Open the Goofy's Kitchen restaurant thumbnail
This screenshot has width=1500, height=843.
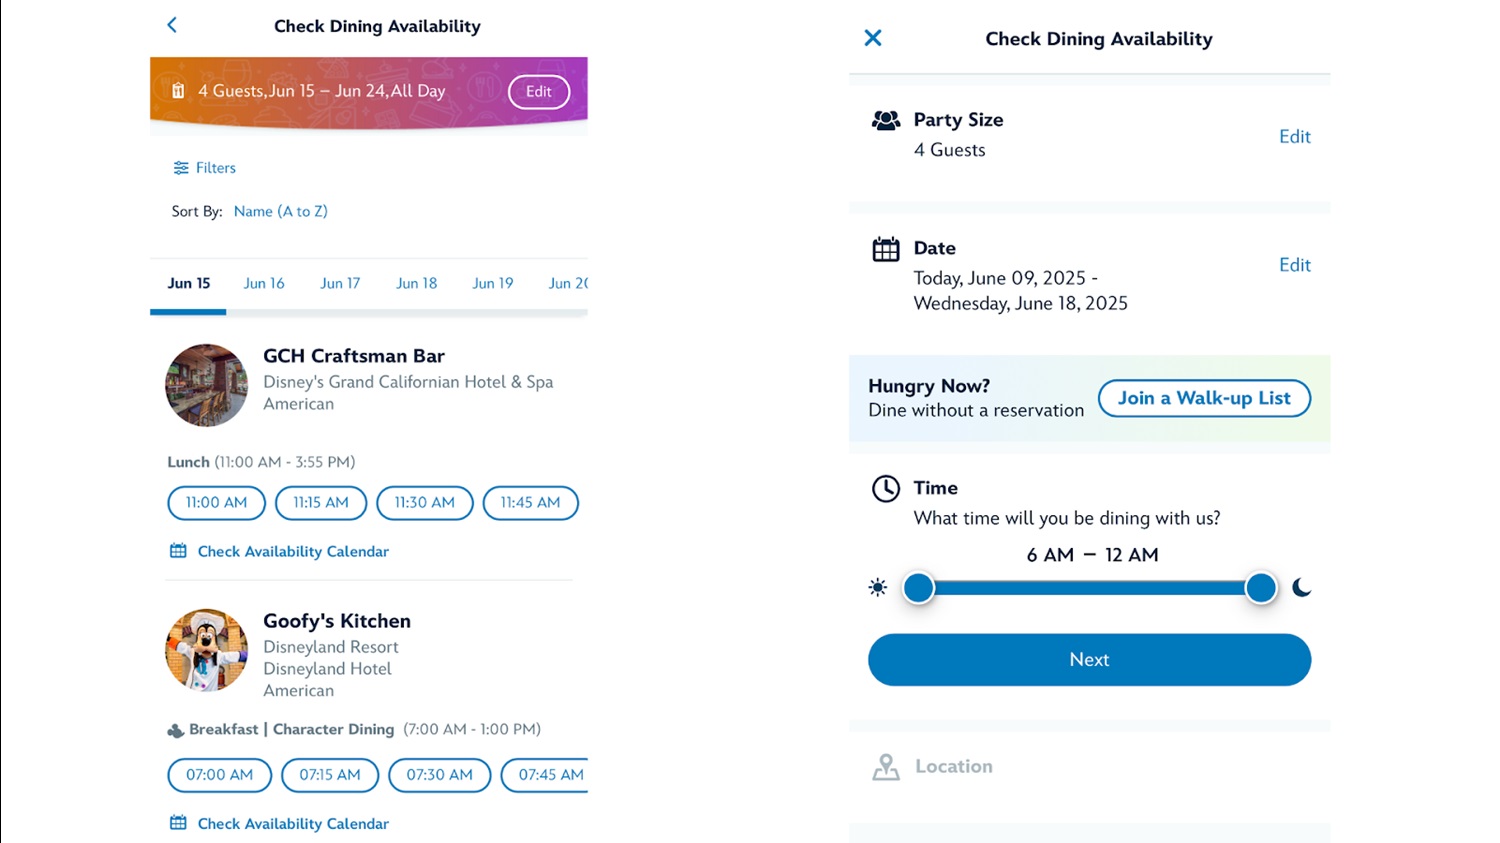[x=206, y=650]
